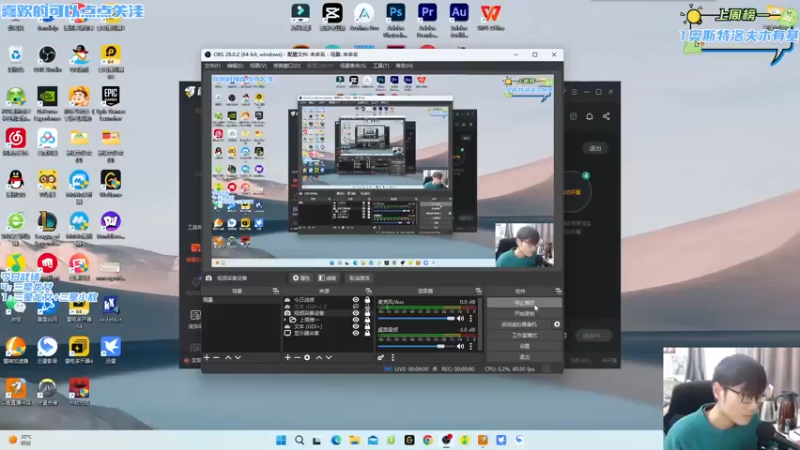Open the Epic Games Launcher desktop icon
This screenshot has height=450, width=800.
point(111,103)
